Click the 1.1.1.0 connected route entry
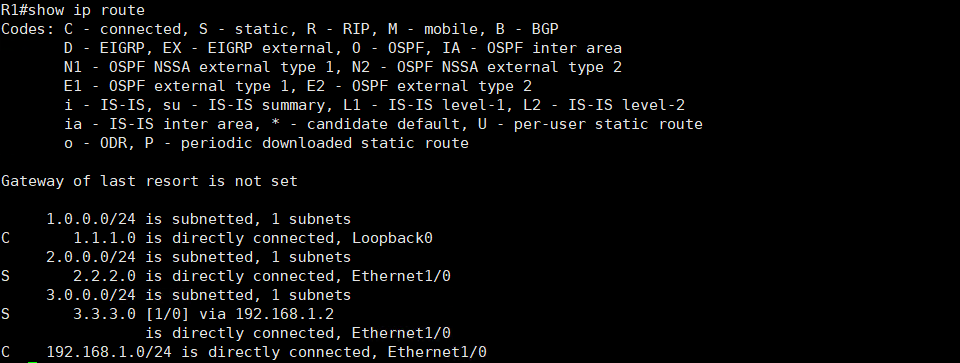Image resolution: width=960 pixels, height=363 pixels. coord(217,238)
